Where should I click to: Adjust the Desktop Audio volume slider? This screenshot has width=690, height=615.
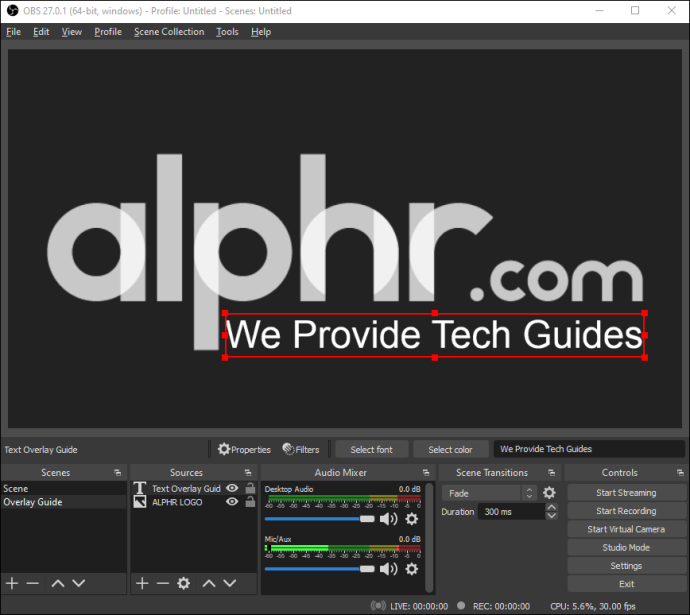click(319, 519)
